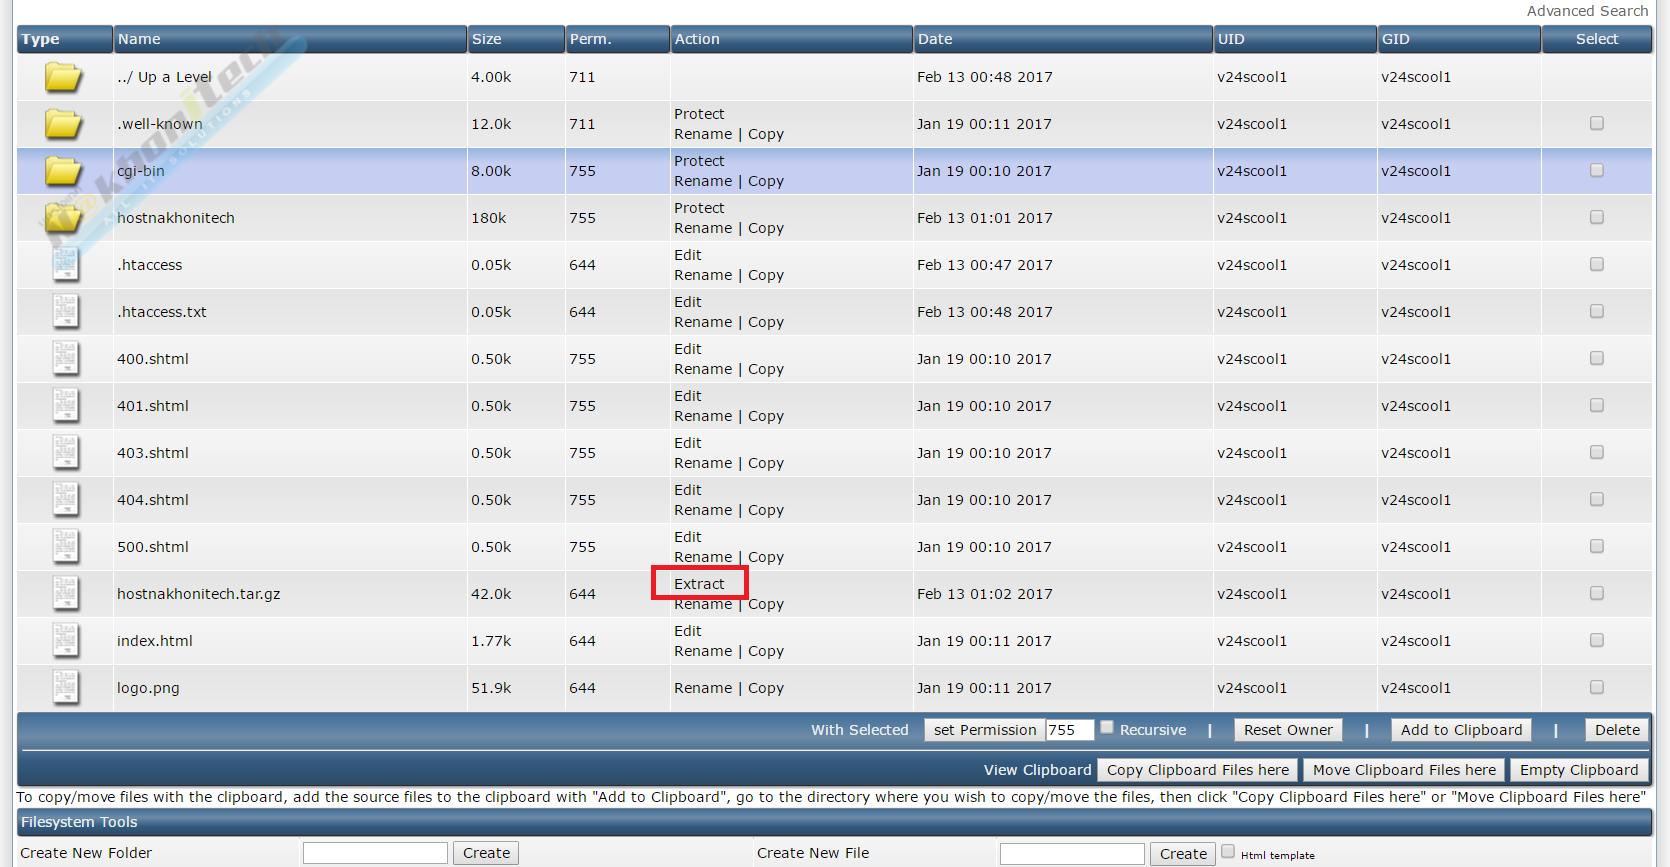Click the hostnakhonitech.tar.gz file icon
1670x867 pixels.
click(65, 594)
